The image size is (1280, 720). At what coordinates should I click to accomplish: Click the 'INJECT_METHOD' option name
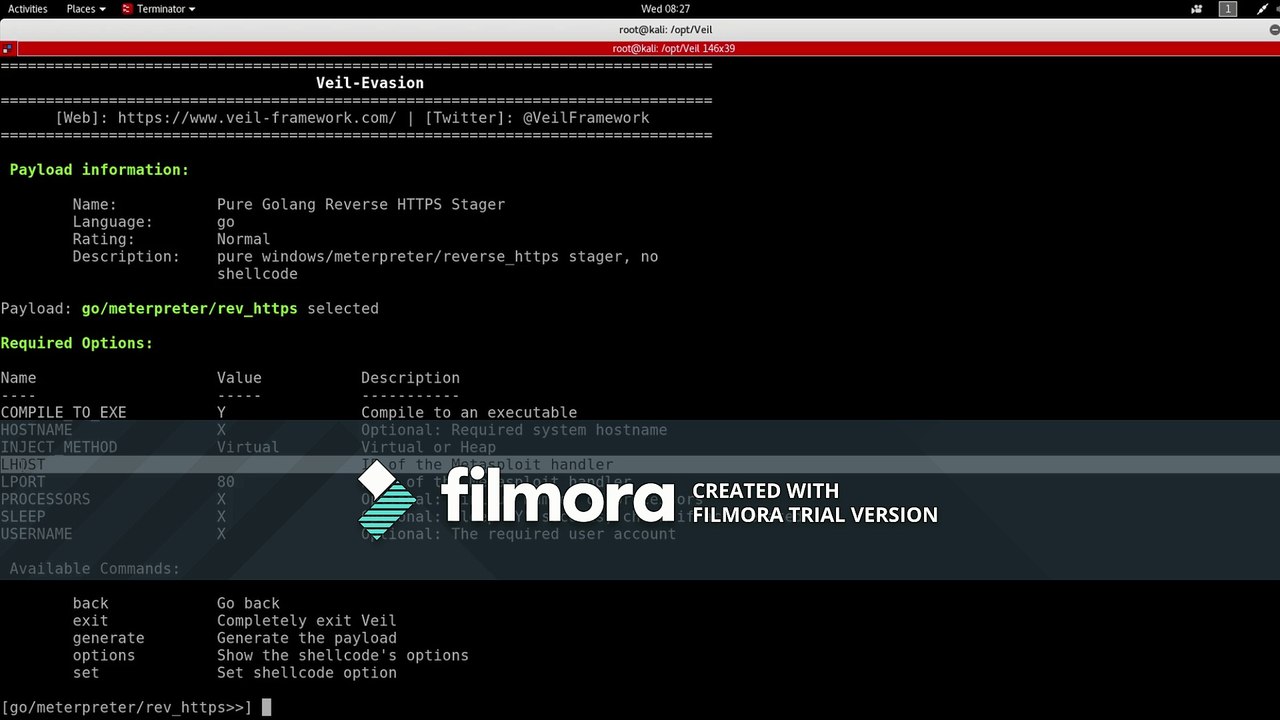pyautogui.click(x=59, y=447)
